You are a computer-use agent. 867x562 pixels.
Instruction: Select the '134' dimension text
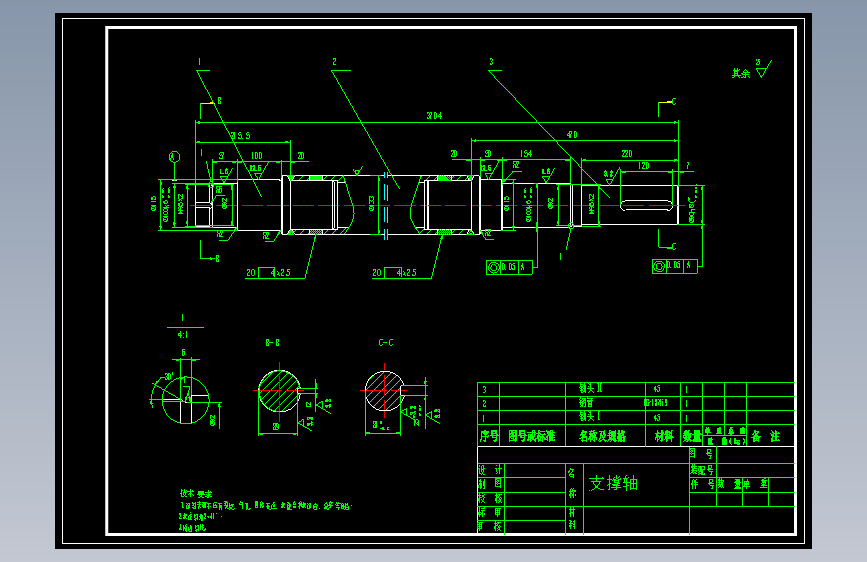[526, 154]
